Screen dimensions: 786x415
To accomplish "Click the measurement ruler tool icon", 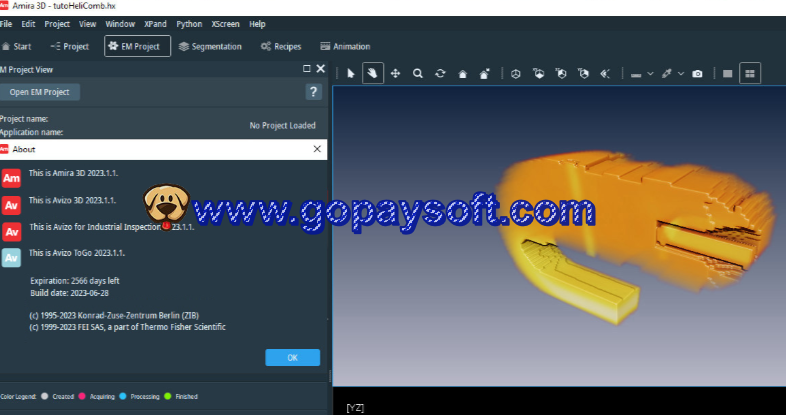I will (636, 74).
